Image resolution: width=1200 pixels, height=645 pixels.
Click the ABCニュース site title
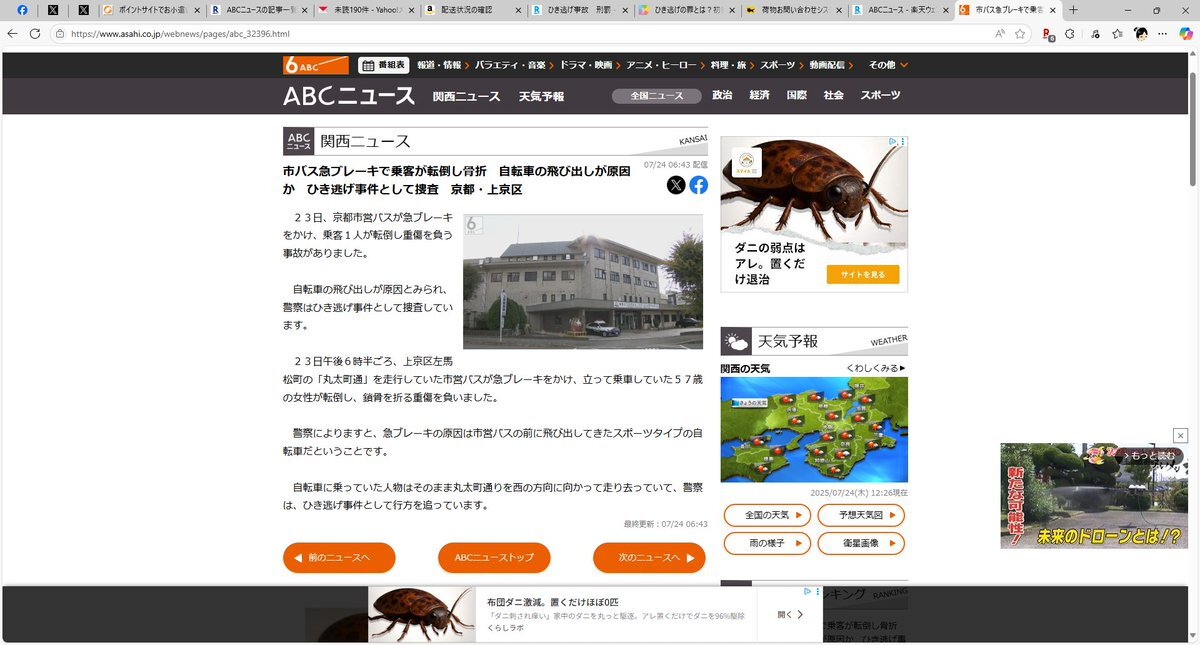coord(349,96)
